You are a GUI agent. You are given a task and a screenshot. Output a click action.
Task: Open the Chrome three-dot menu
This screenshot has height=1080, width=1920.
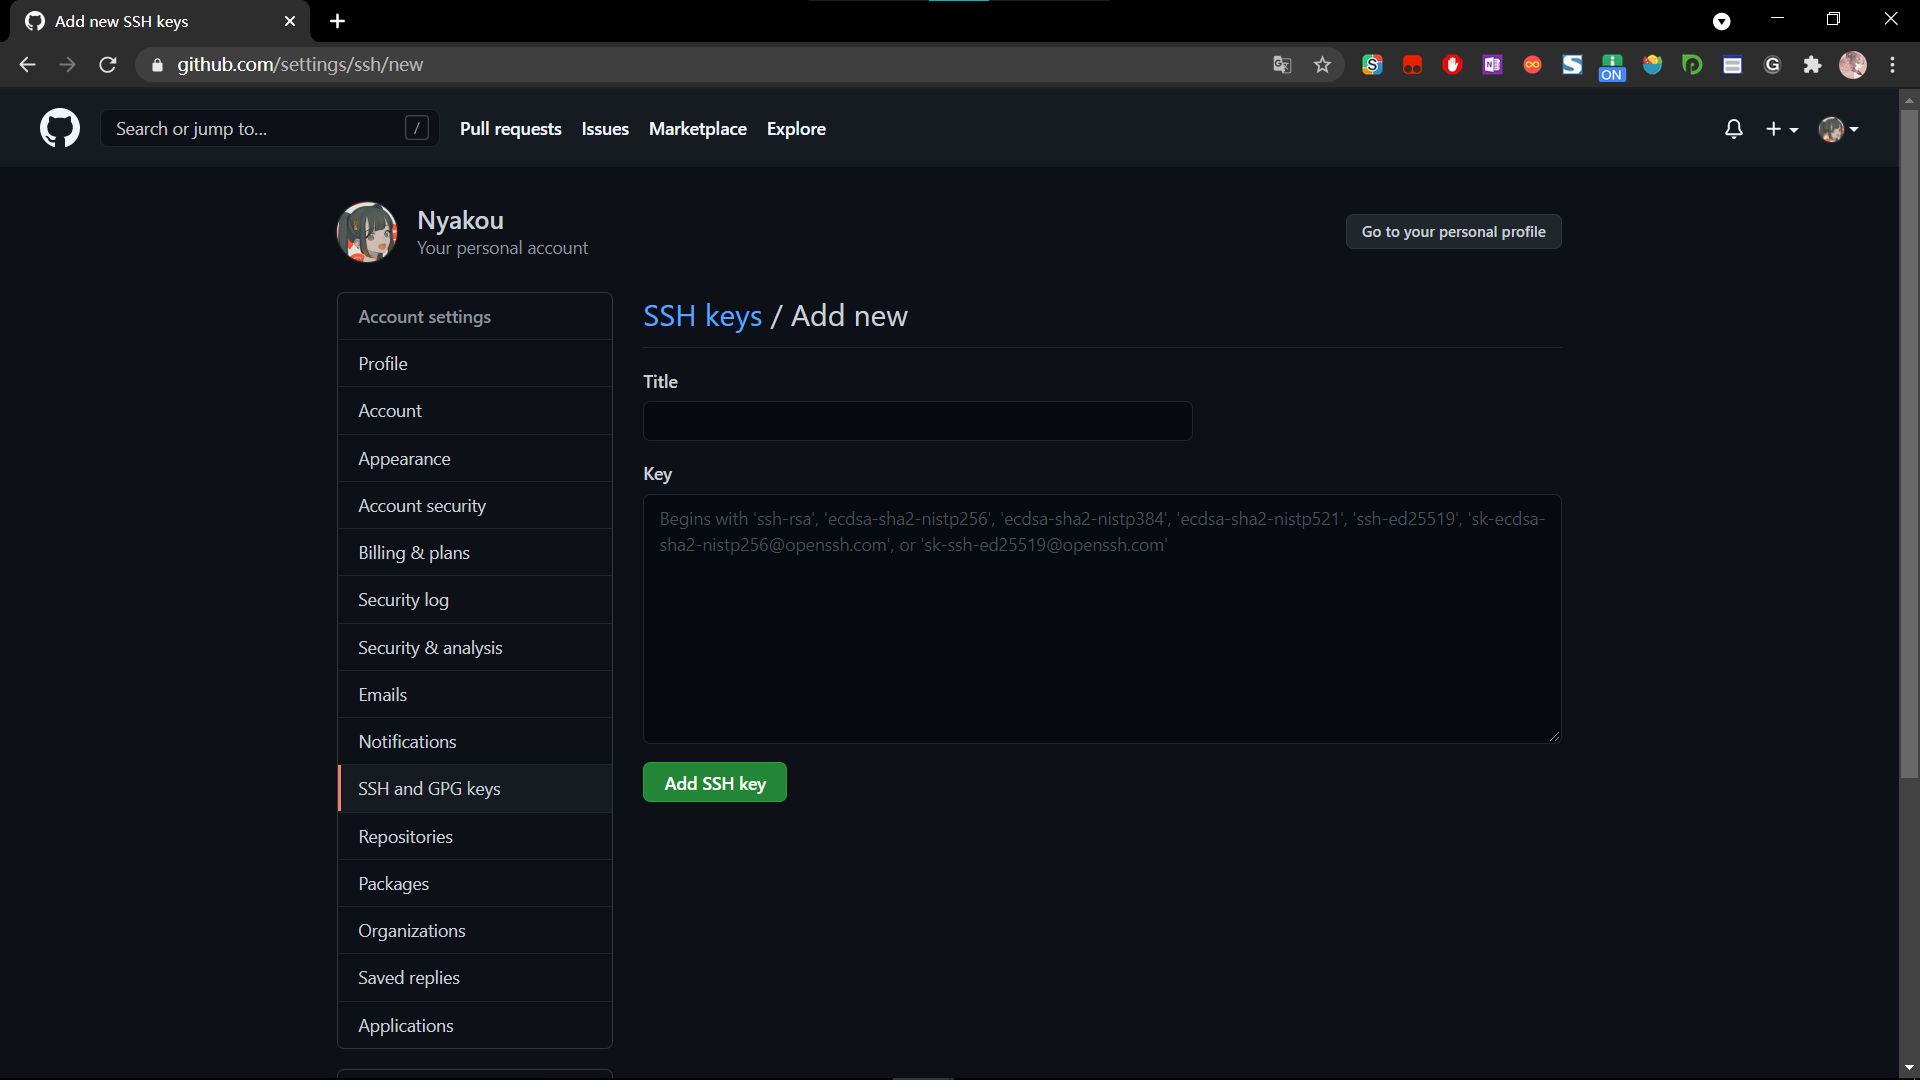click(x=1893, y=64)
